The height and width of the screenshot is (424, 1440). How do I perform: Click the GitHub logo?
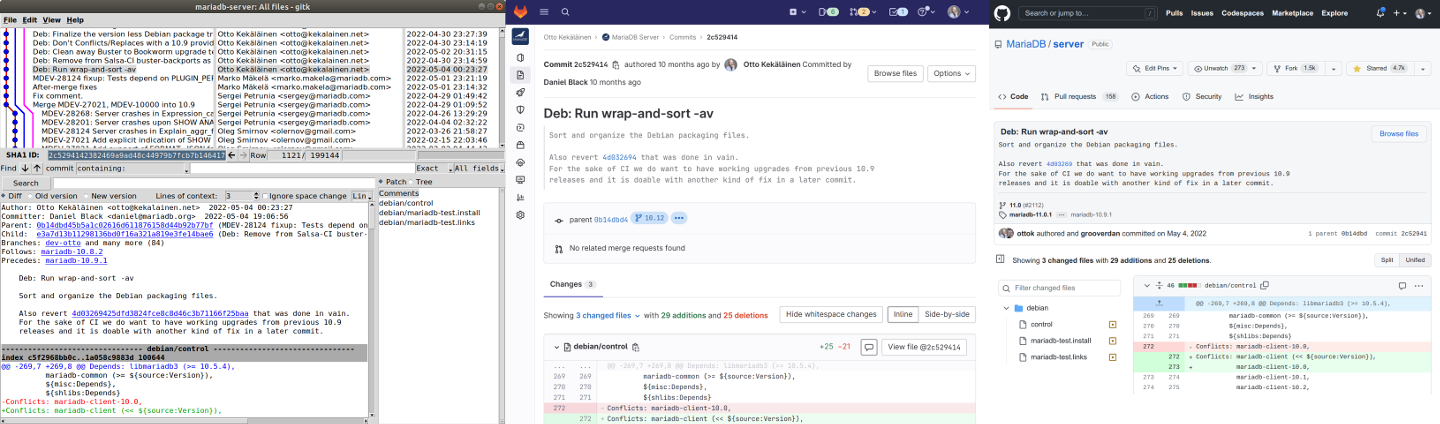(x=1002, y=13)
